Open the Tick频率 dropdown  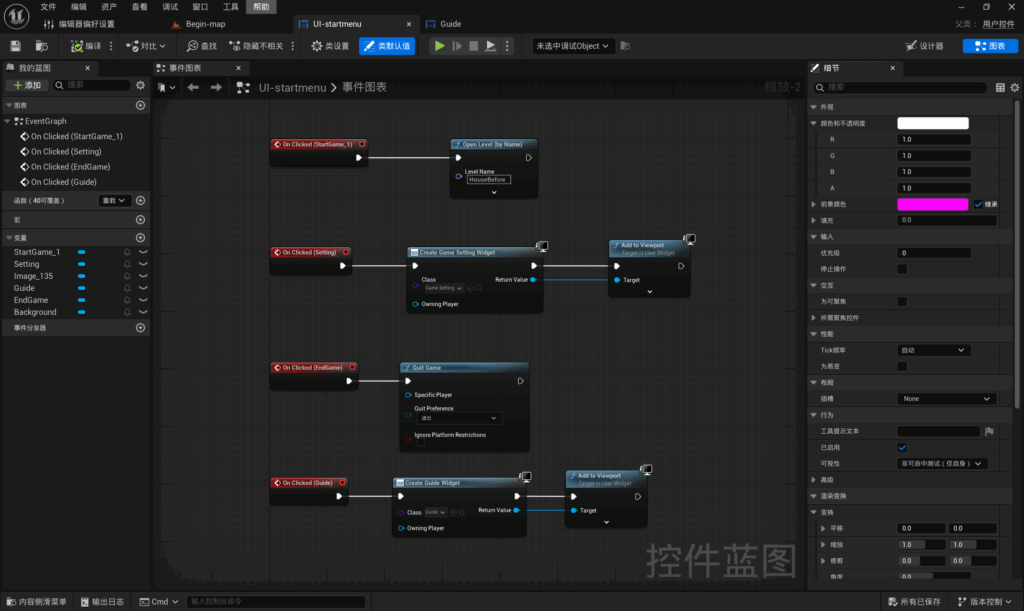[x=933, y=350]
